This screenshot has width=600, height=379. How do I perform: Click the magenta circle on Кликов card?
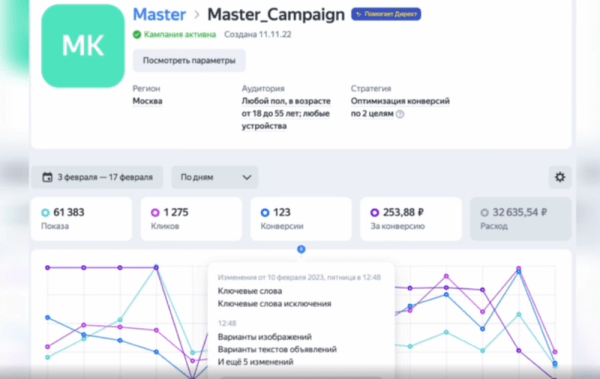[x=155, y=212]
